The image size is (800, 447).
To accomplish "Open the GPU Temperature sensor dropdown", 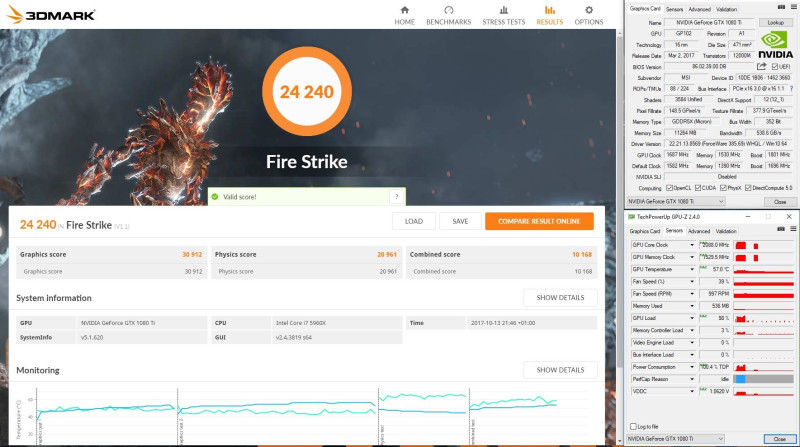I will tap(692, 269).
